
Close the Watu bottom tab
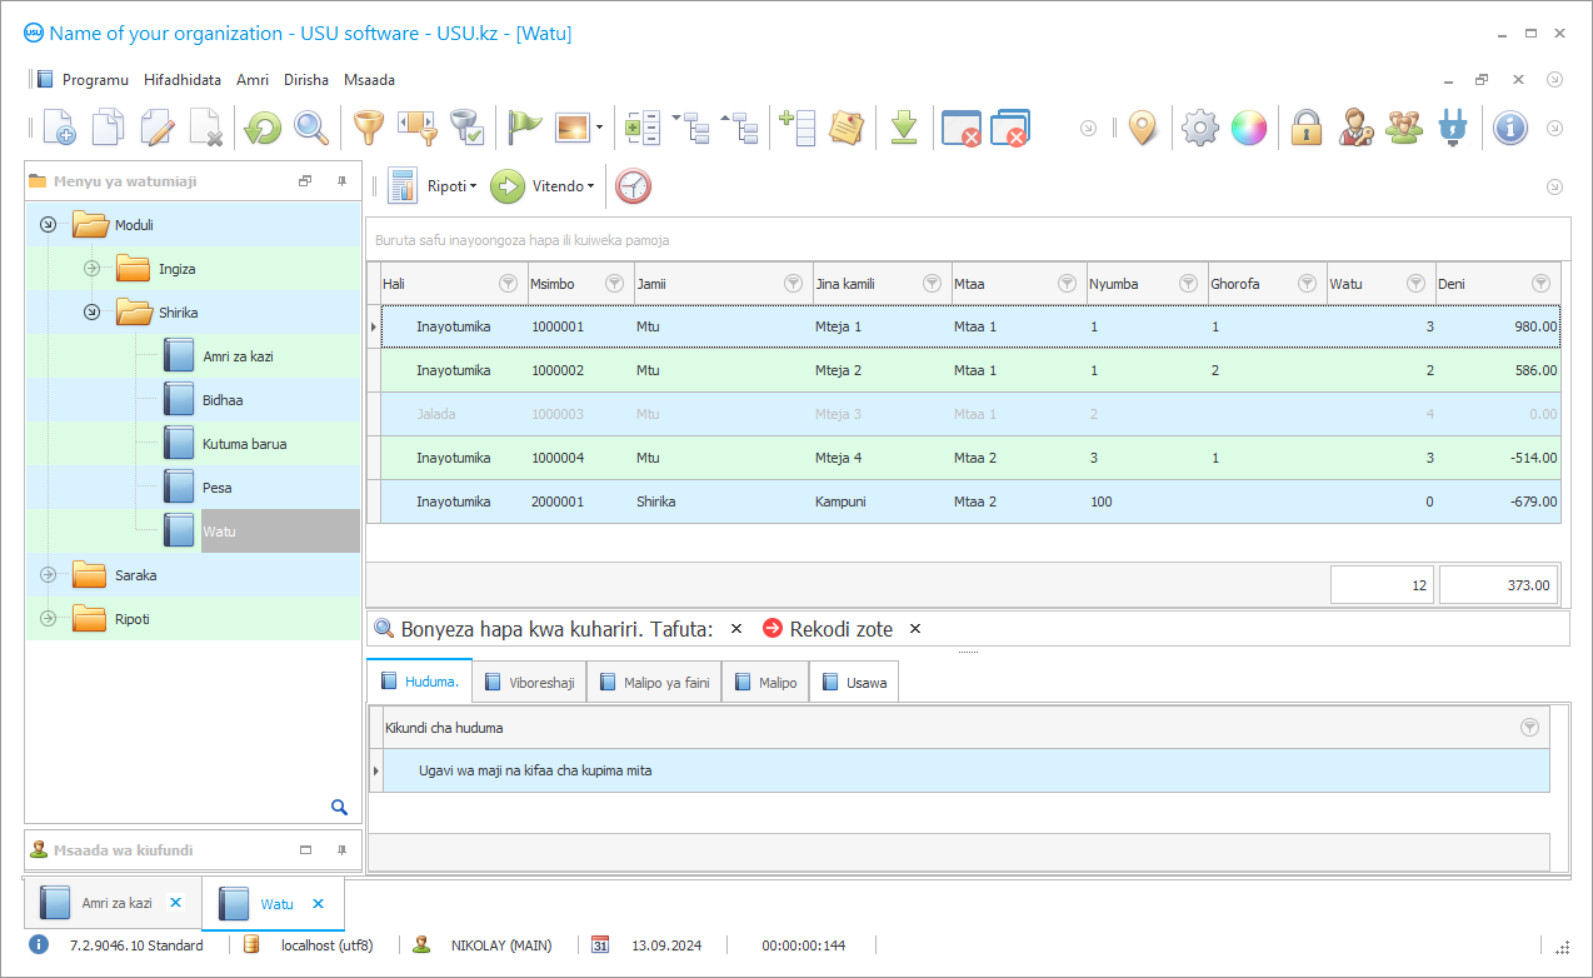(318, 904)
